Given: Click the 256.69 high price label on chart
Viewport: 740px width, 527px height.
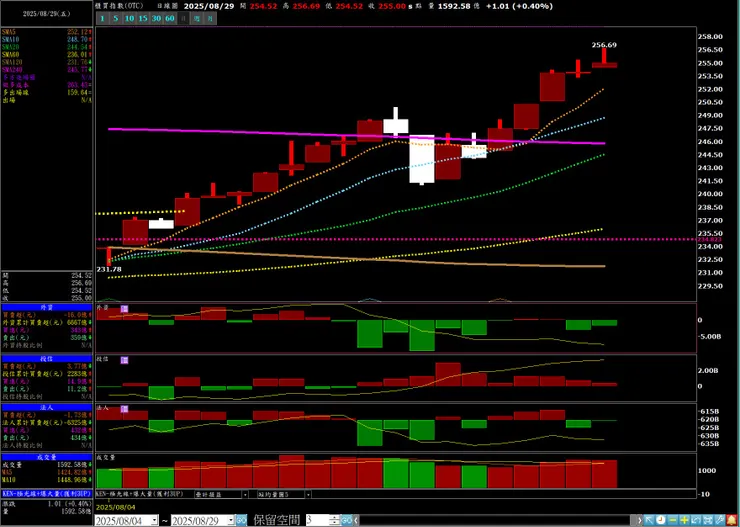Looking at the screenshot, I should [x=604, y=45].
